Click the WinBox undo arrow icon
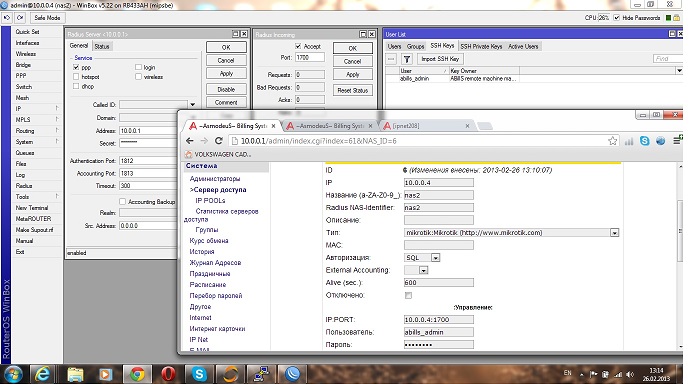The width and height of the screenshot is (689, 384). [7, 18]
